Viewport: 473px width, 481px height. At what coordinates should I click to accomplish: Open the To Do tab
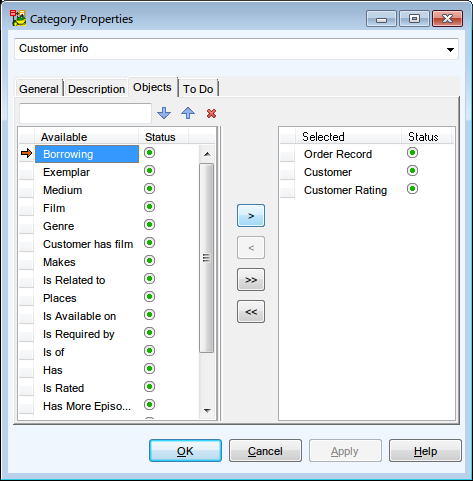coord(198,89)
